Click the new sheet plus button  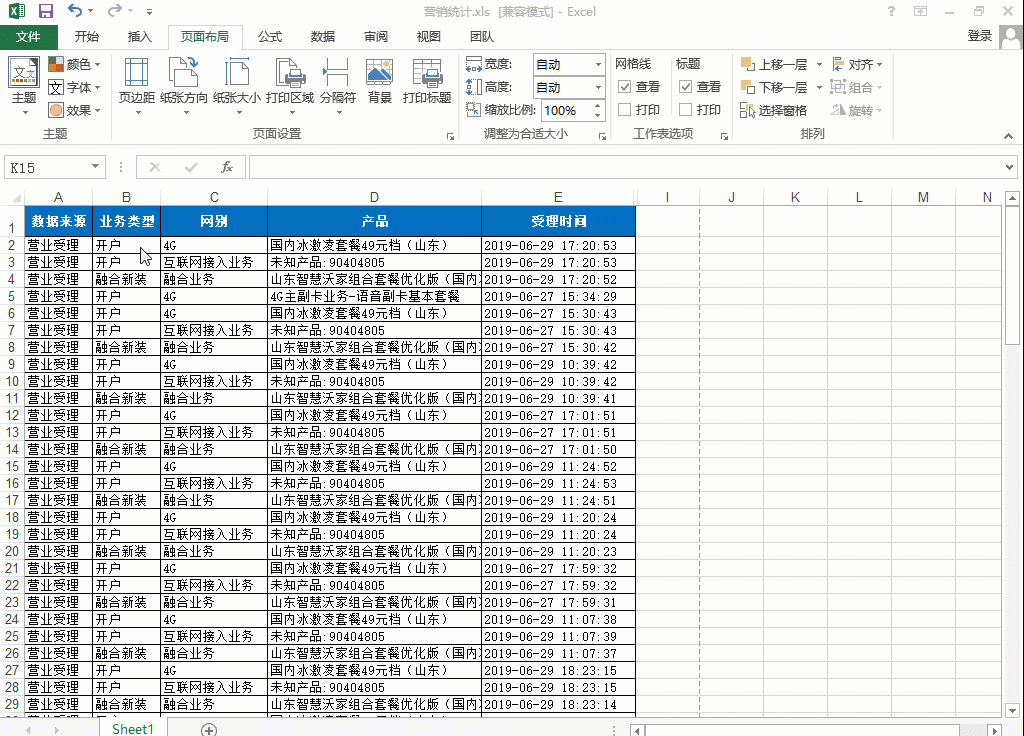(x=209, y=729)
